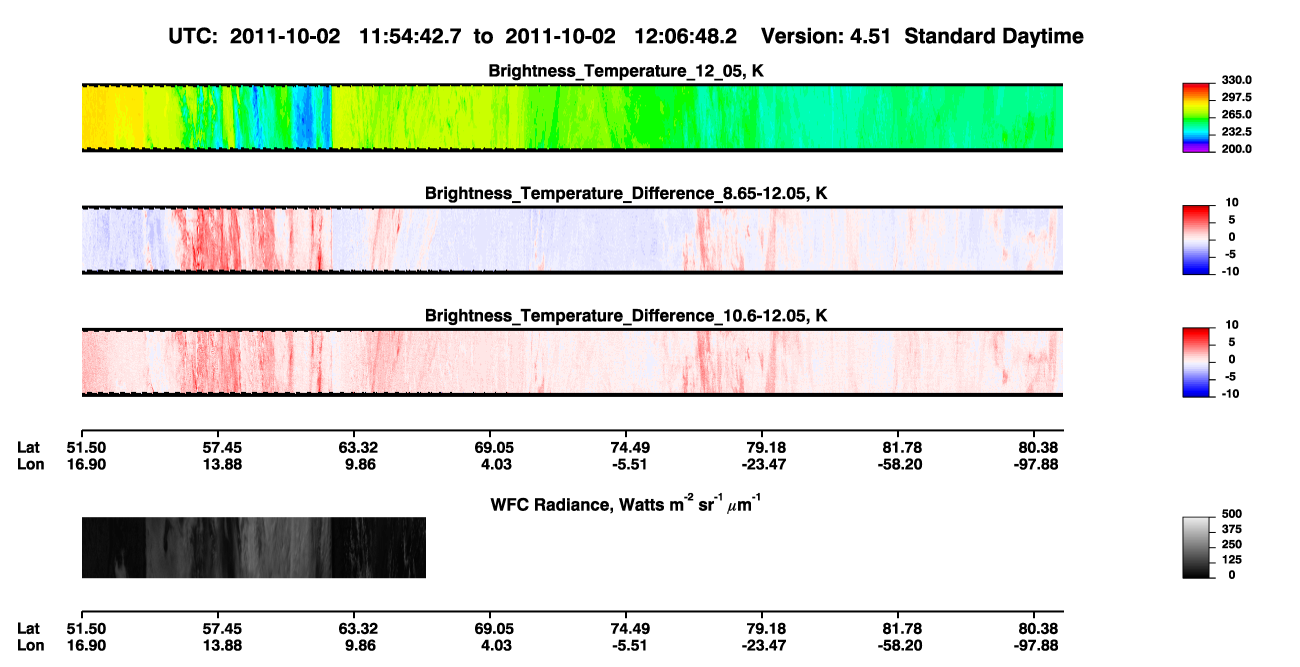The image size is (1300, 667).
Task: Click the 10 label on 8.65-12.05 colorbar
Action: coord(1233,203)
